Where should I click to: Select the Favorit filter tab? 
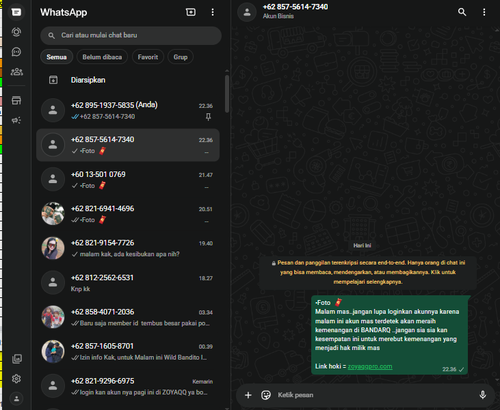coord(148,57)
